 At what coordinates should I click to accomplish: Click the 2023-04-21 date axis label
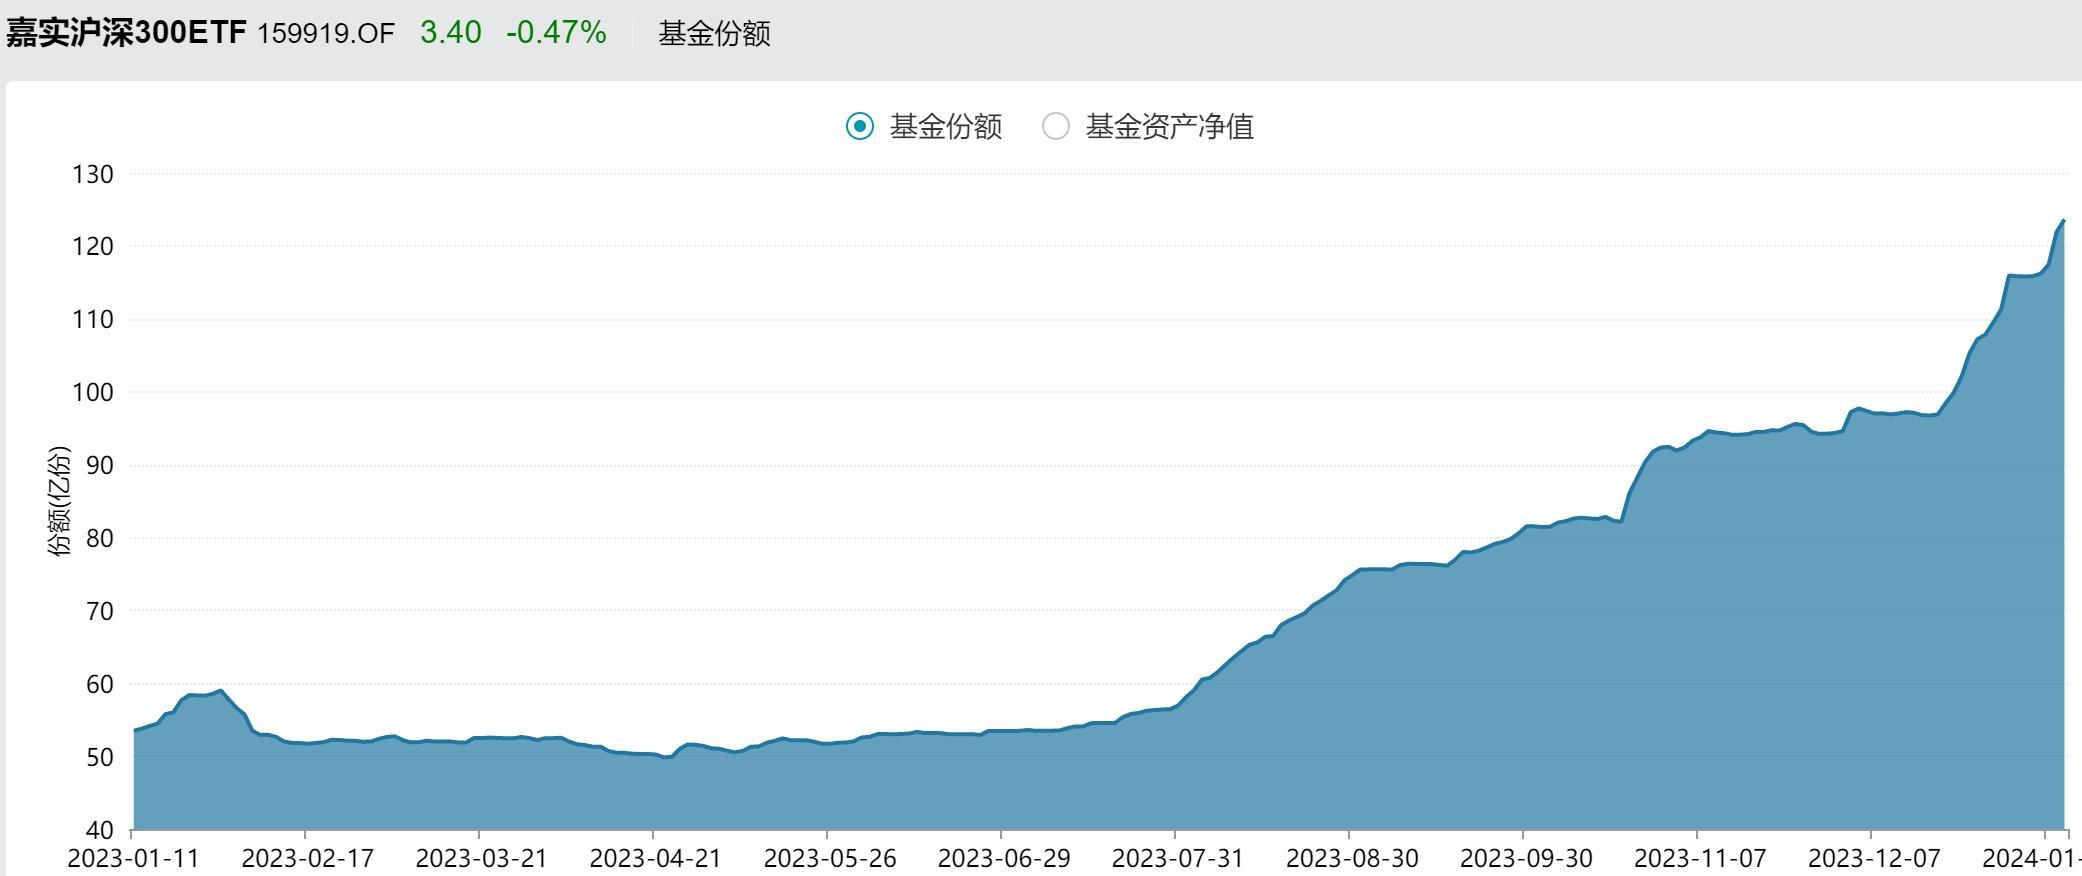(655, 858)
